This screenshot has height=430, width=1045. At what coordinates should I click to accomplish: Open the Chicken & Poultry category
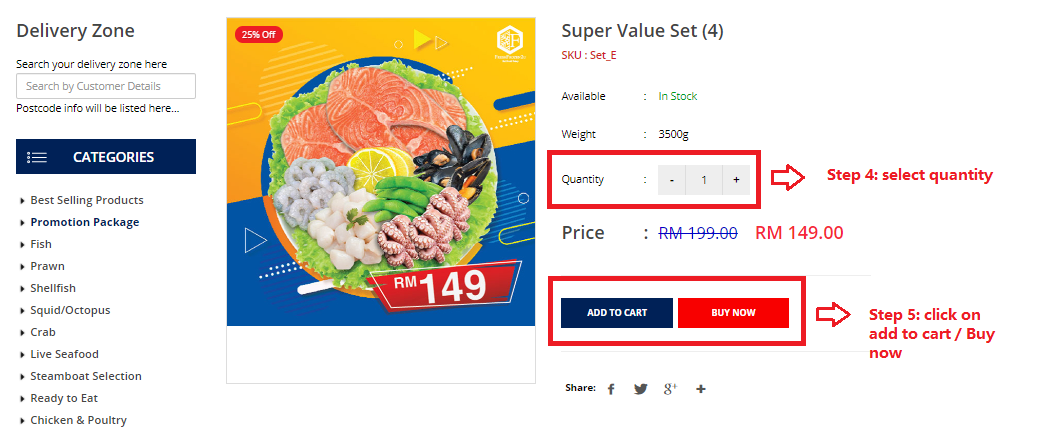[79, 420]
